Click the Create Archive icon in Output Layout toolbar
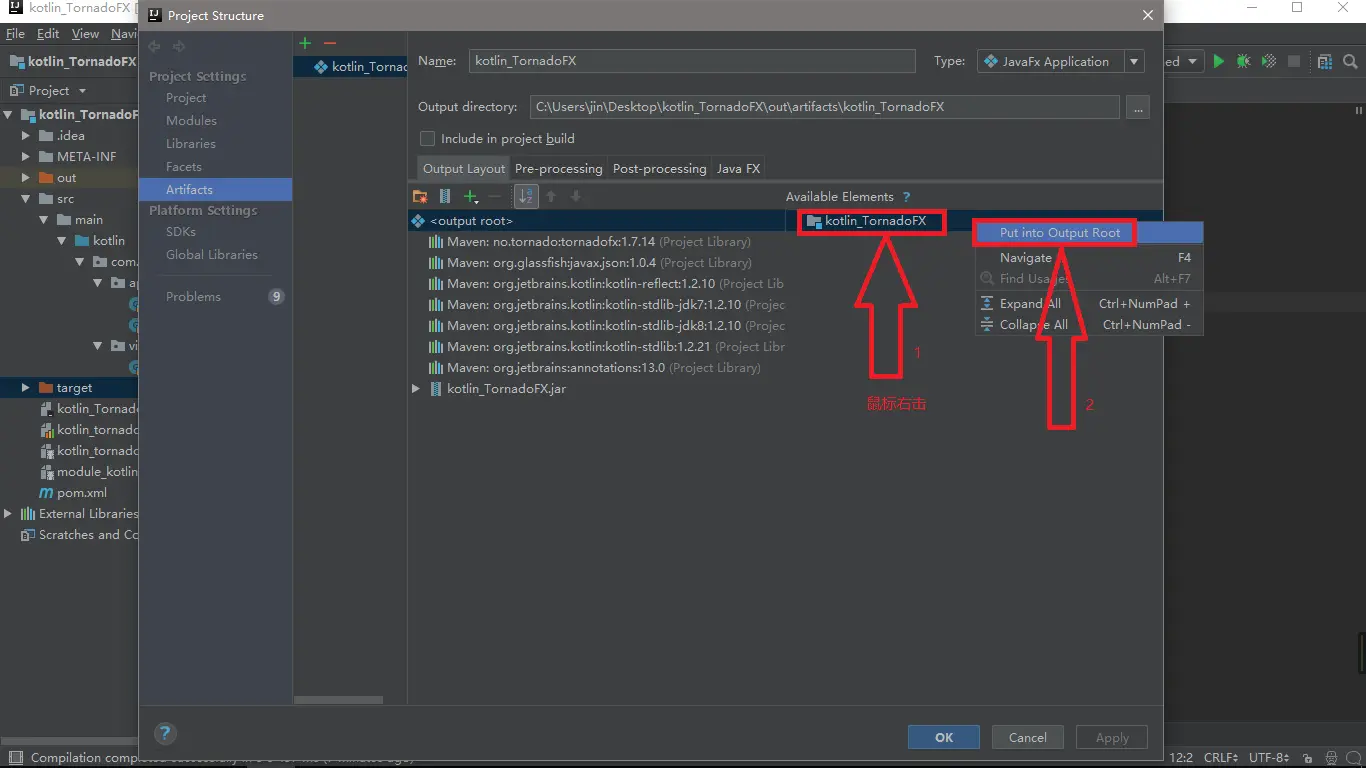This screenshot has height=768, width=1366. click(x=445, y=197)
